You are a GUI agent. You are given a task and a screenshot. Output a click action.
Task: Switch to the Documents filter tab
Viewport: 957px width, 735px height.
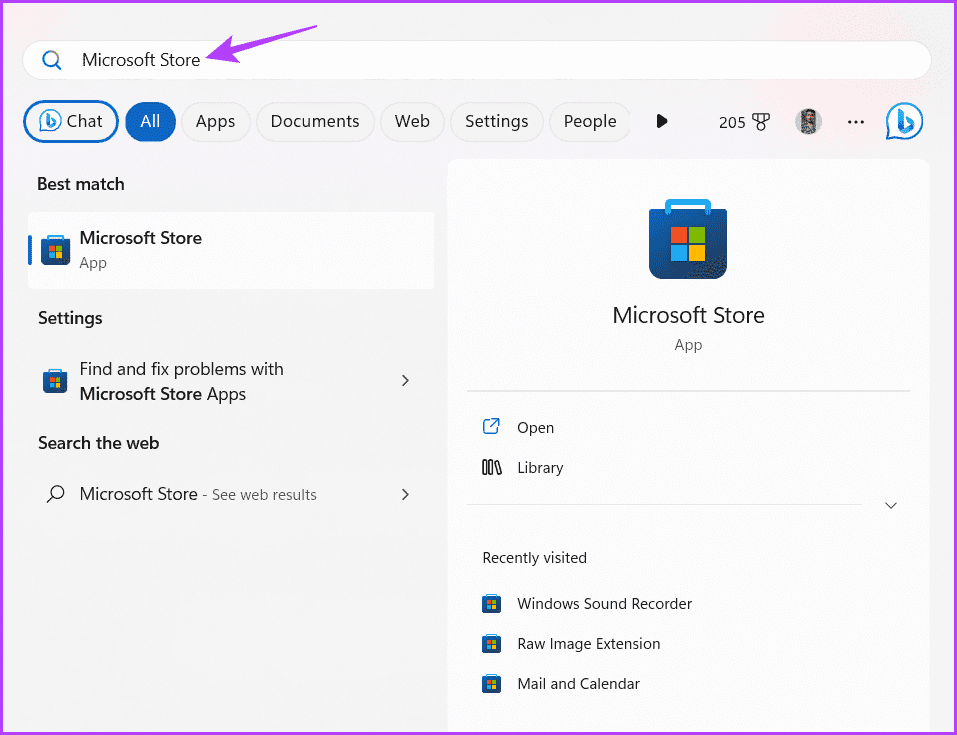coord(315,121)
